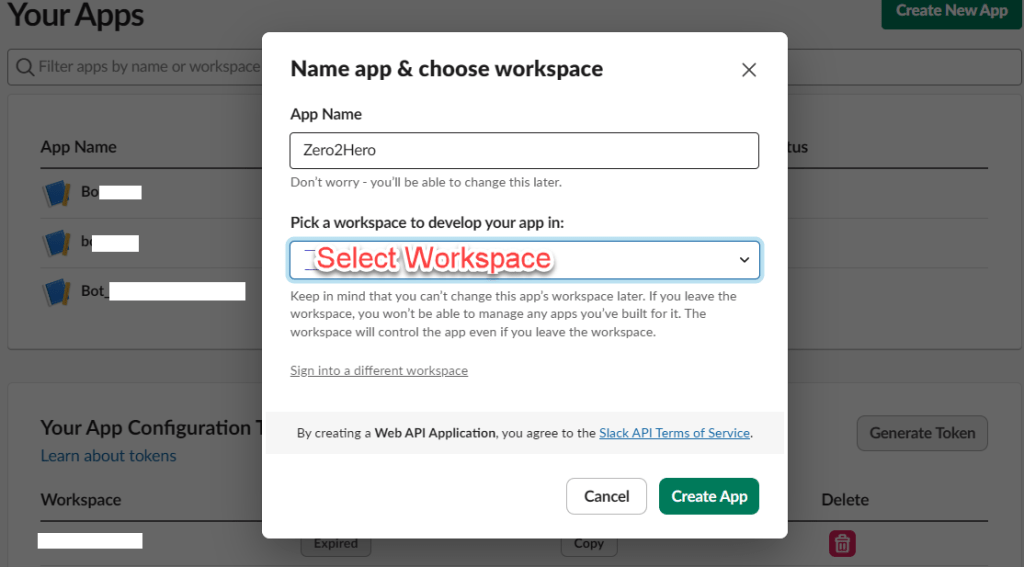Follow the 'Learn about tokens' link
Screen dimensions: 1024x567
(x=108, y=456)
